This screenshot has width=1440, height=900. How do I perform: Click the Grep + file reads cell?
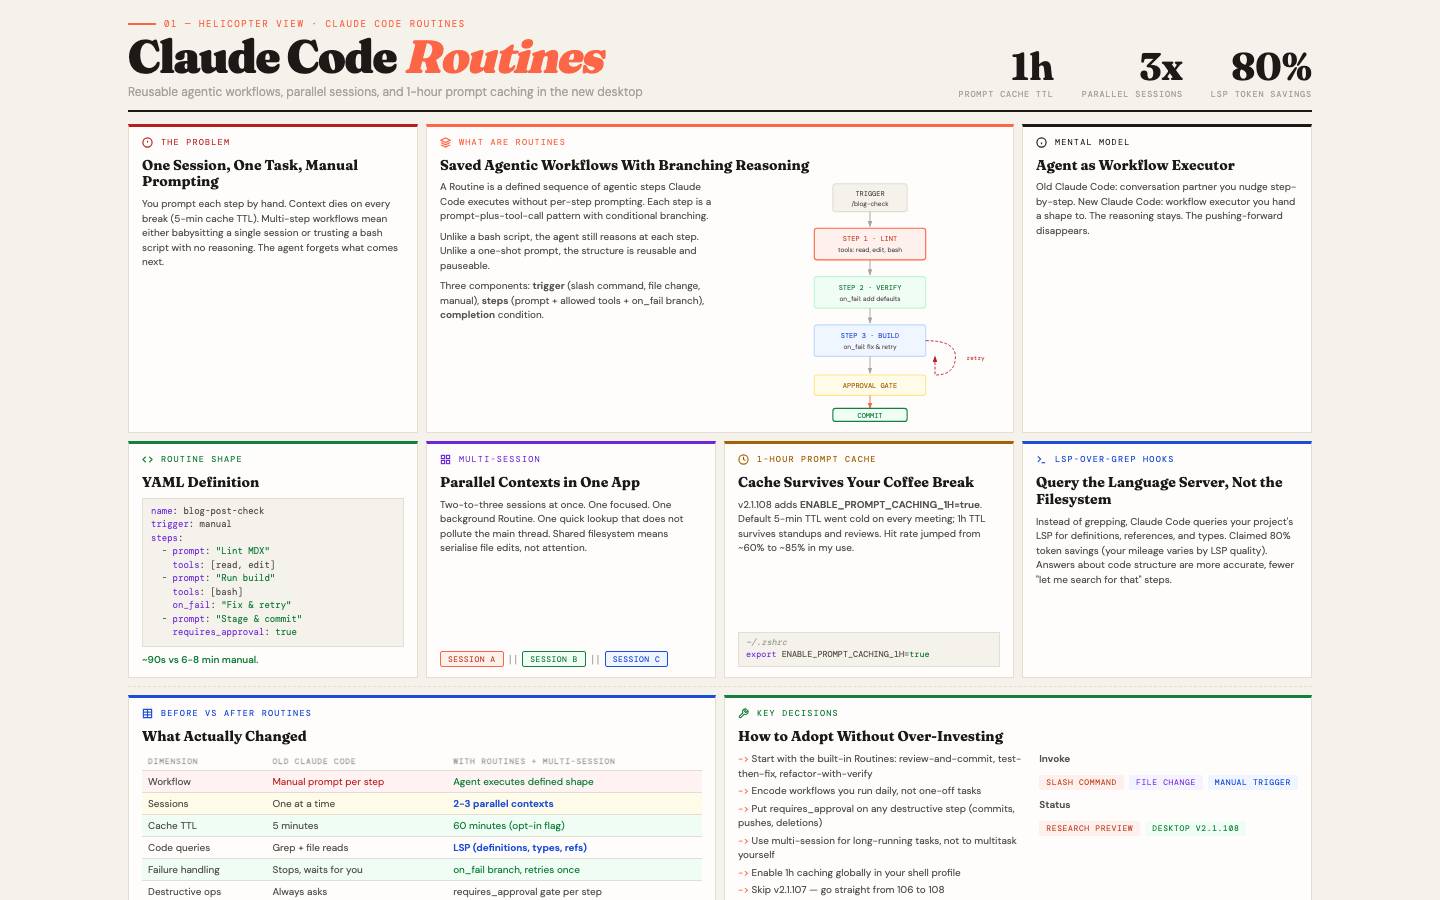[310, 848]
